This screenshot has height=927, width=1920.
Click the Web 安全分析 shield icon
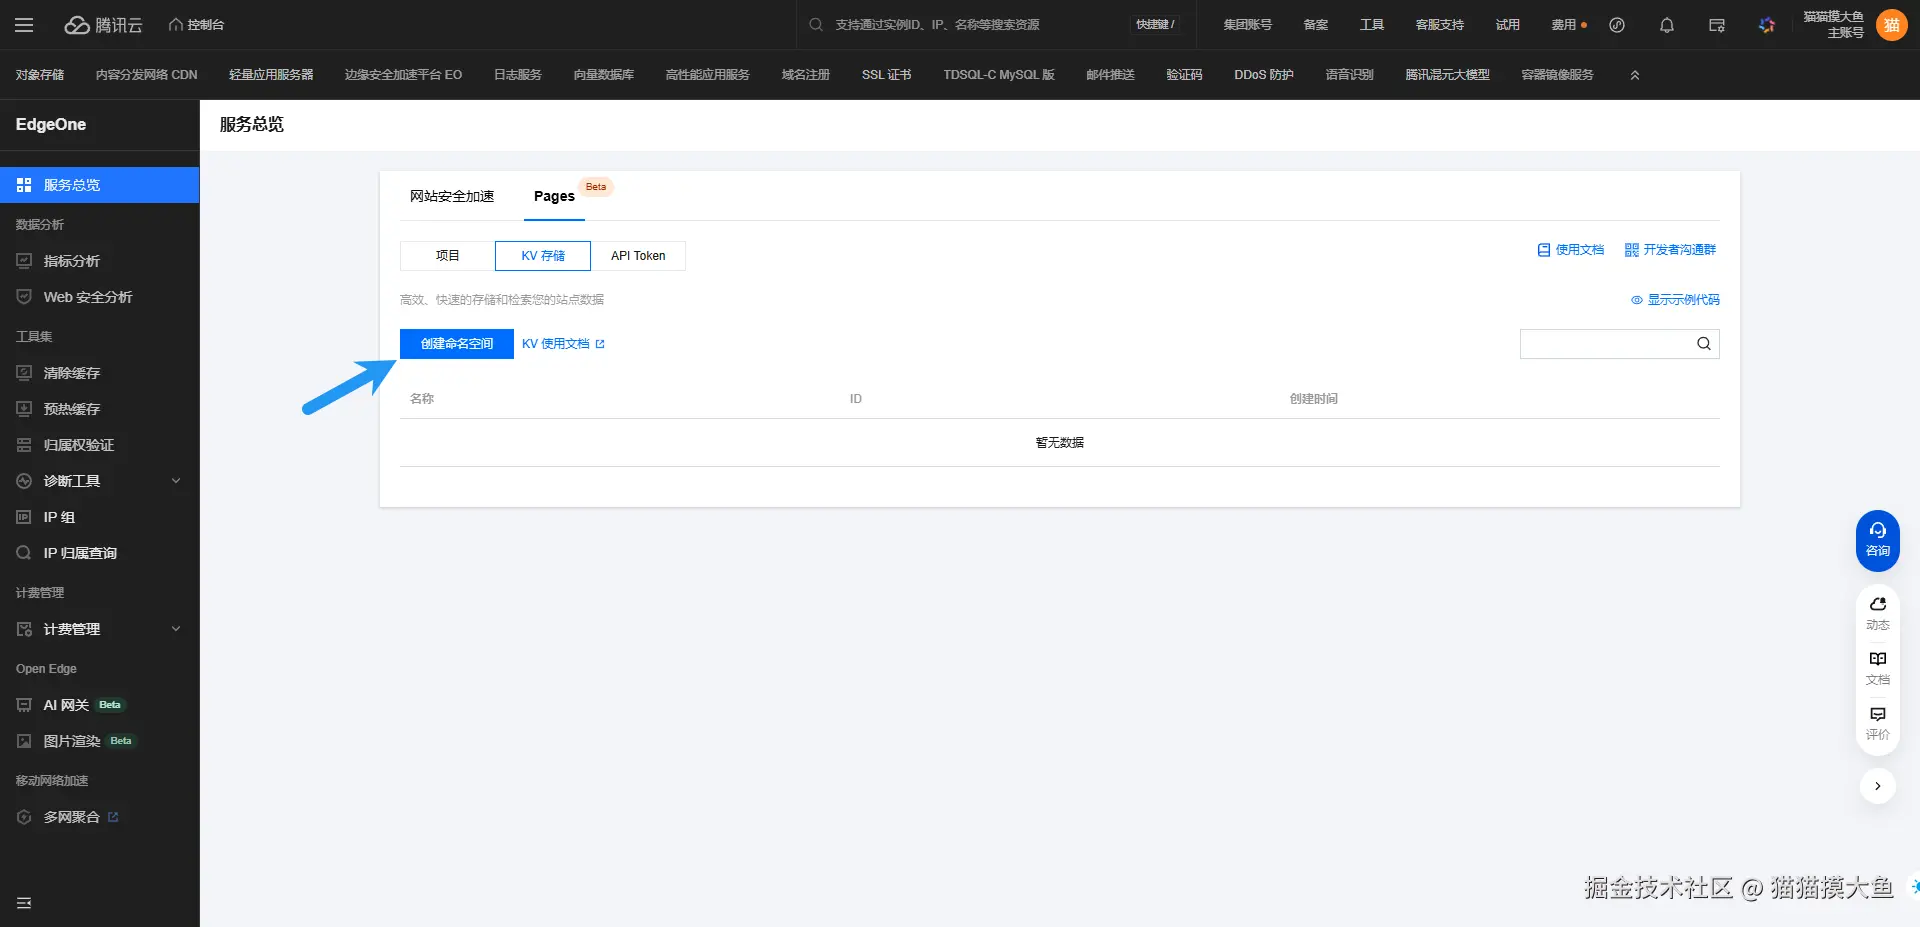[x=24, y=297]
